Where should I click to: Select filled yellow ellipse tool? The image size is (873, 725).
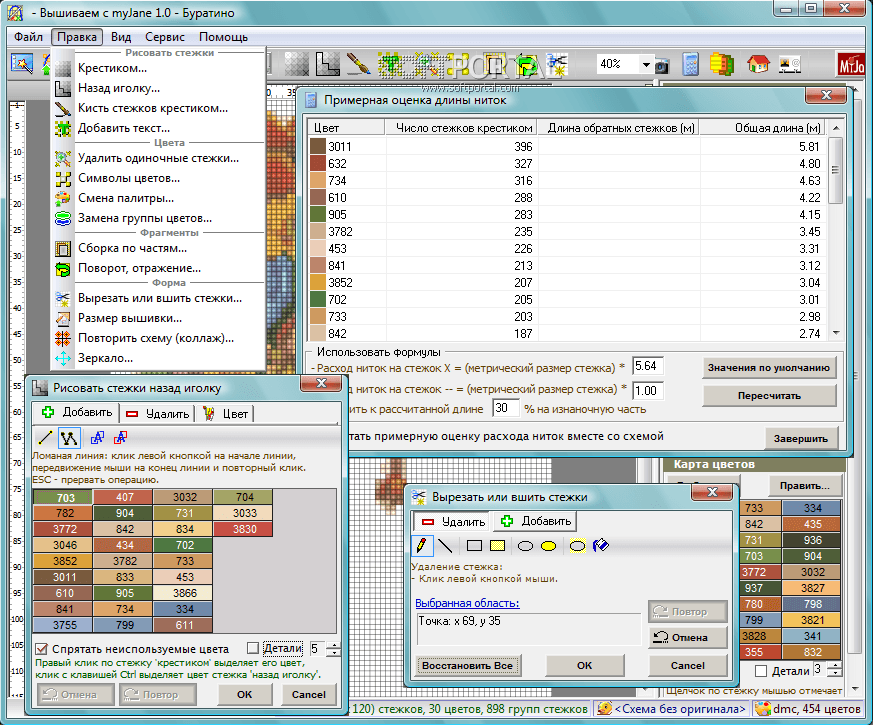[x=548, y=546]
